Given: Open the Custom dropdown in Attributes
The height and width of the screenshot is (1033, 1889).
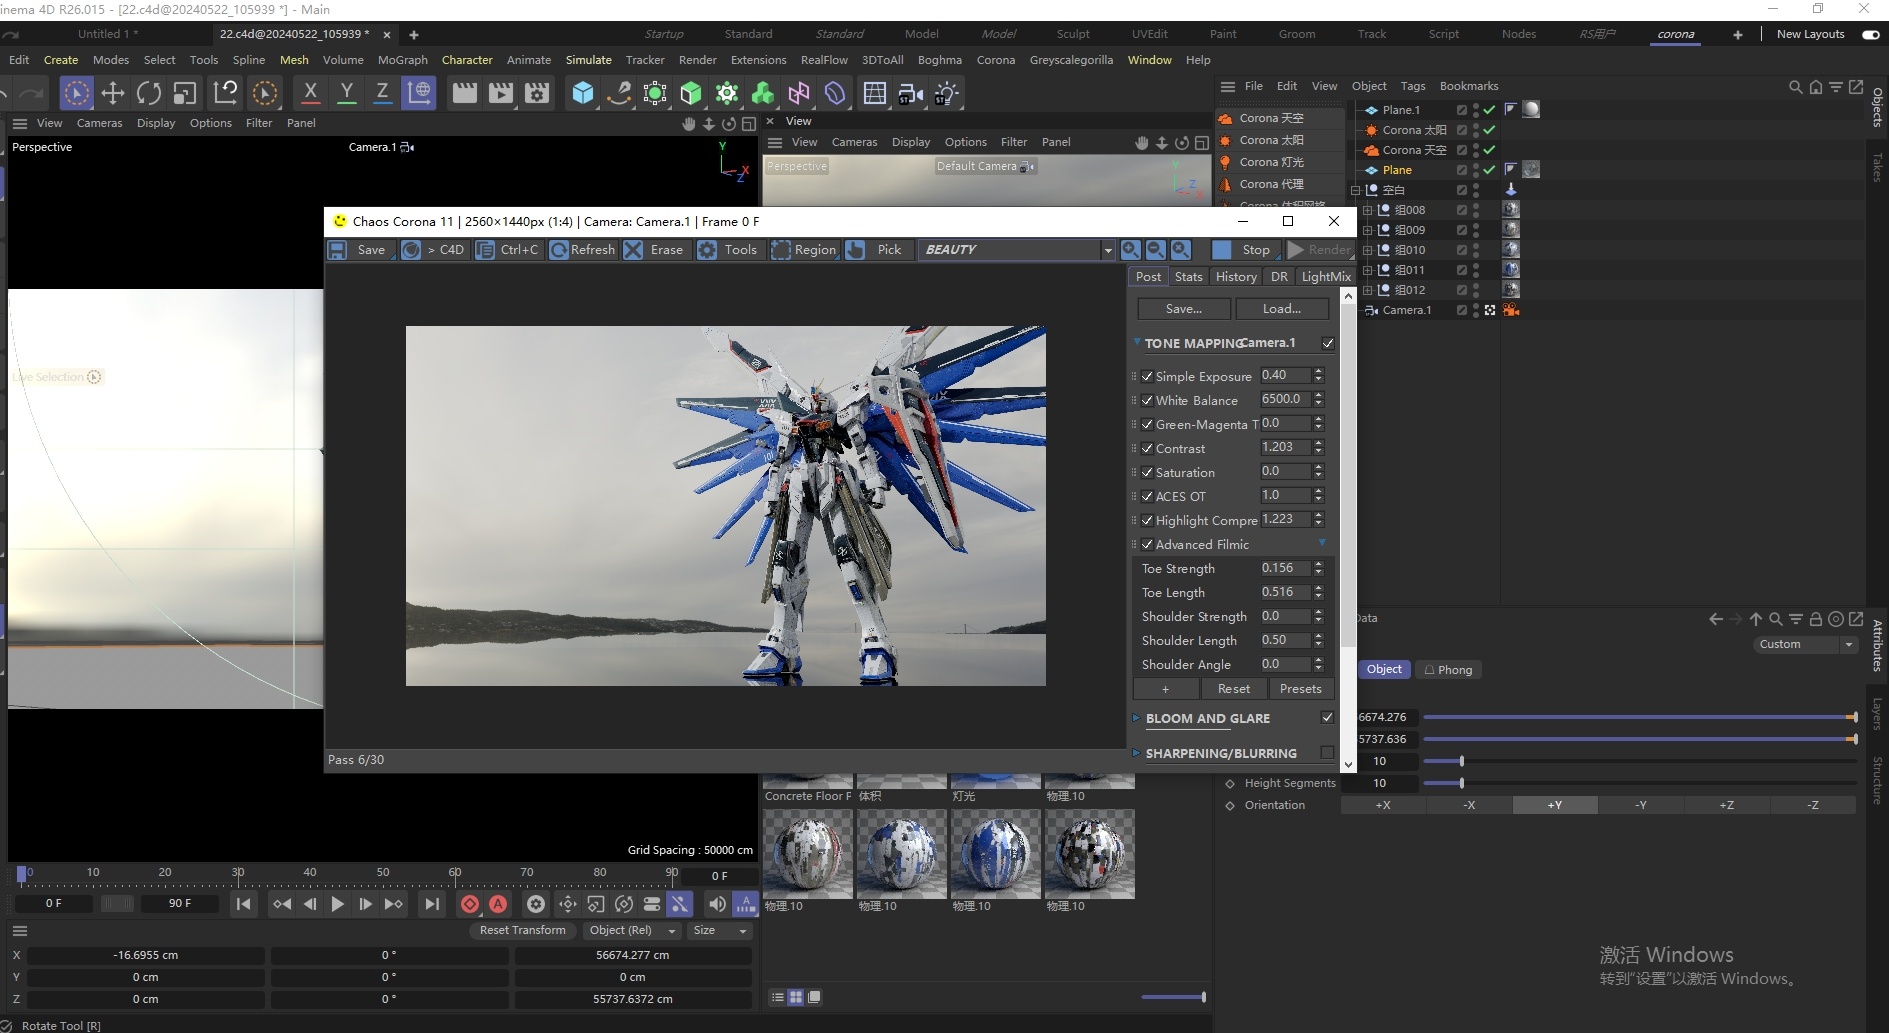Looking at the screenshot, I should [1805, 645].
